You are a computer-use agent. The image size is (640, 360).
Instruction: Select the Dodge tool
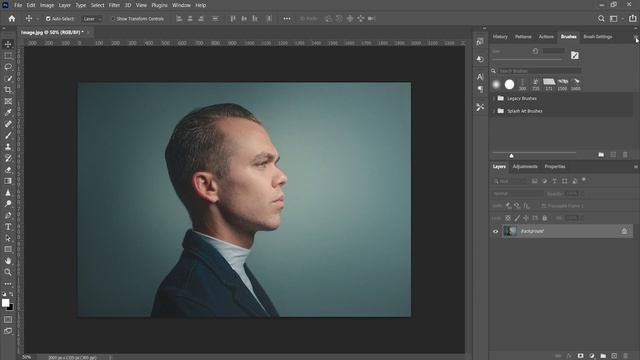coord(8,204)
